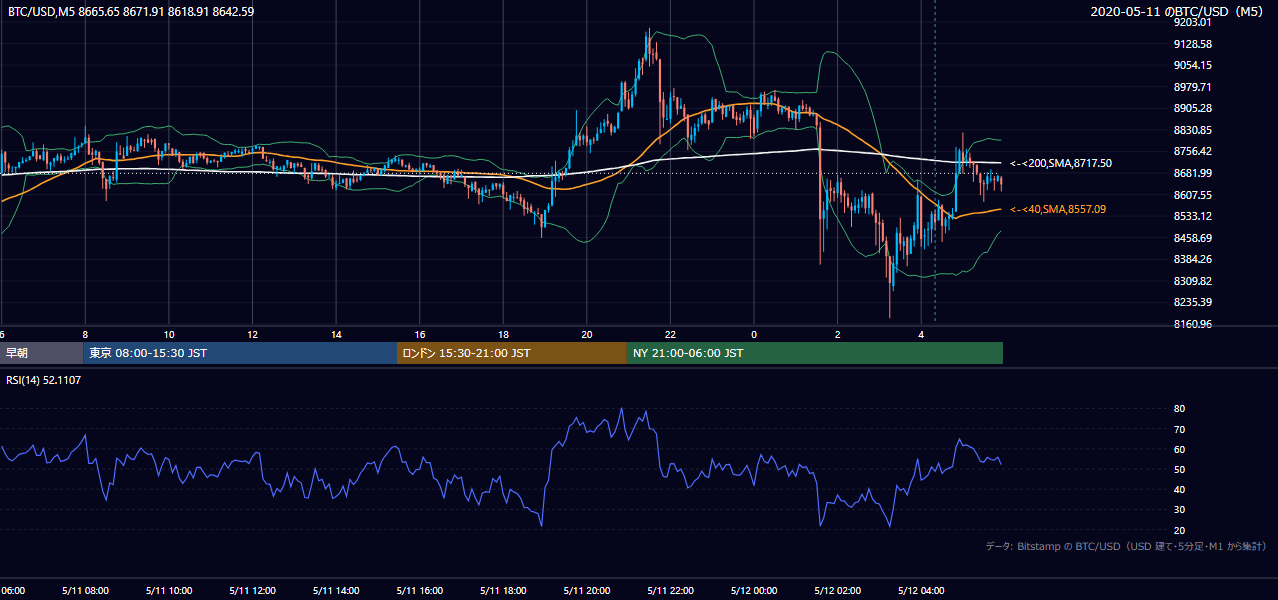Image resolution: width=1278 pixels, height=600 pixels.
Task: Click the Bitstamp data source credit text
Action: coord(1126,546)
